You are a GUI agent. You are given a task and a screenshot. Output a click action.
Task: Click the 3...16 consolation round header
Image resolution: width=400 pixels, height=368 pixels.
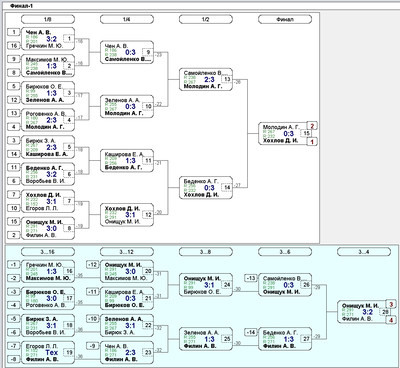click(48, 252)
